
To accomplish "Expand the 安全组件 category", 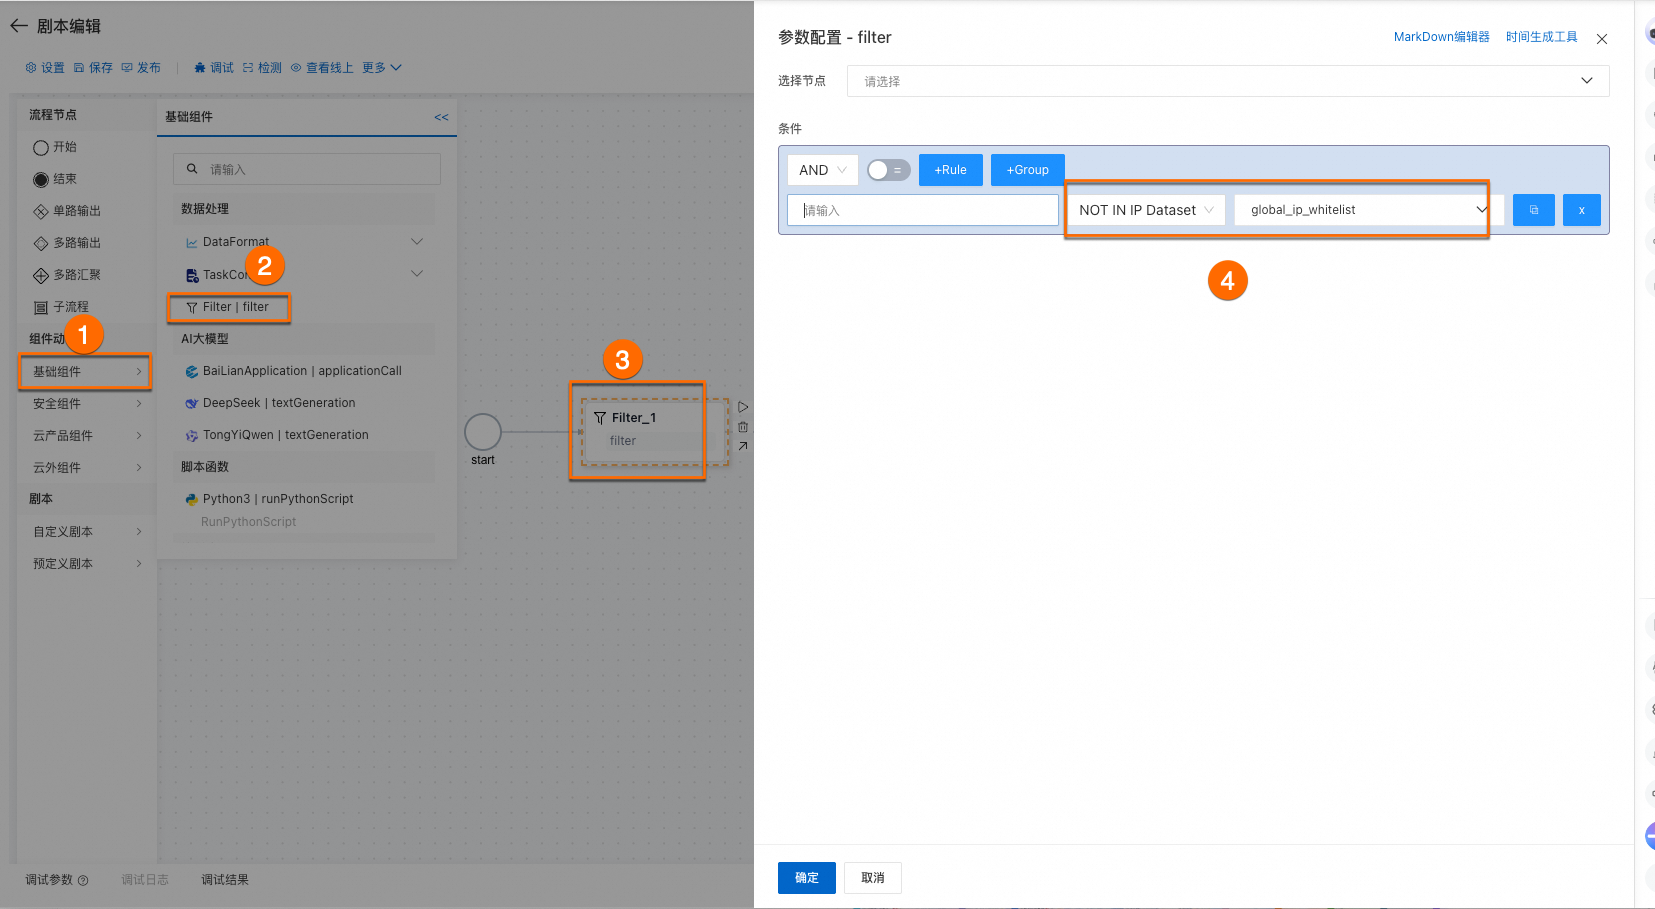I will 85,404.
